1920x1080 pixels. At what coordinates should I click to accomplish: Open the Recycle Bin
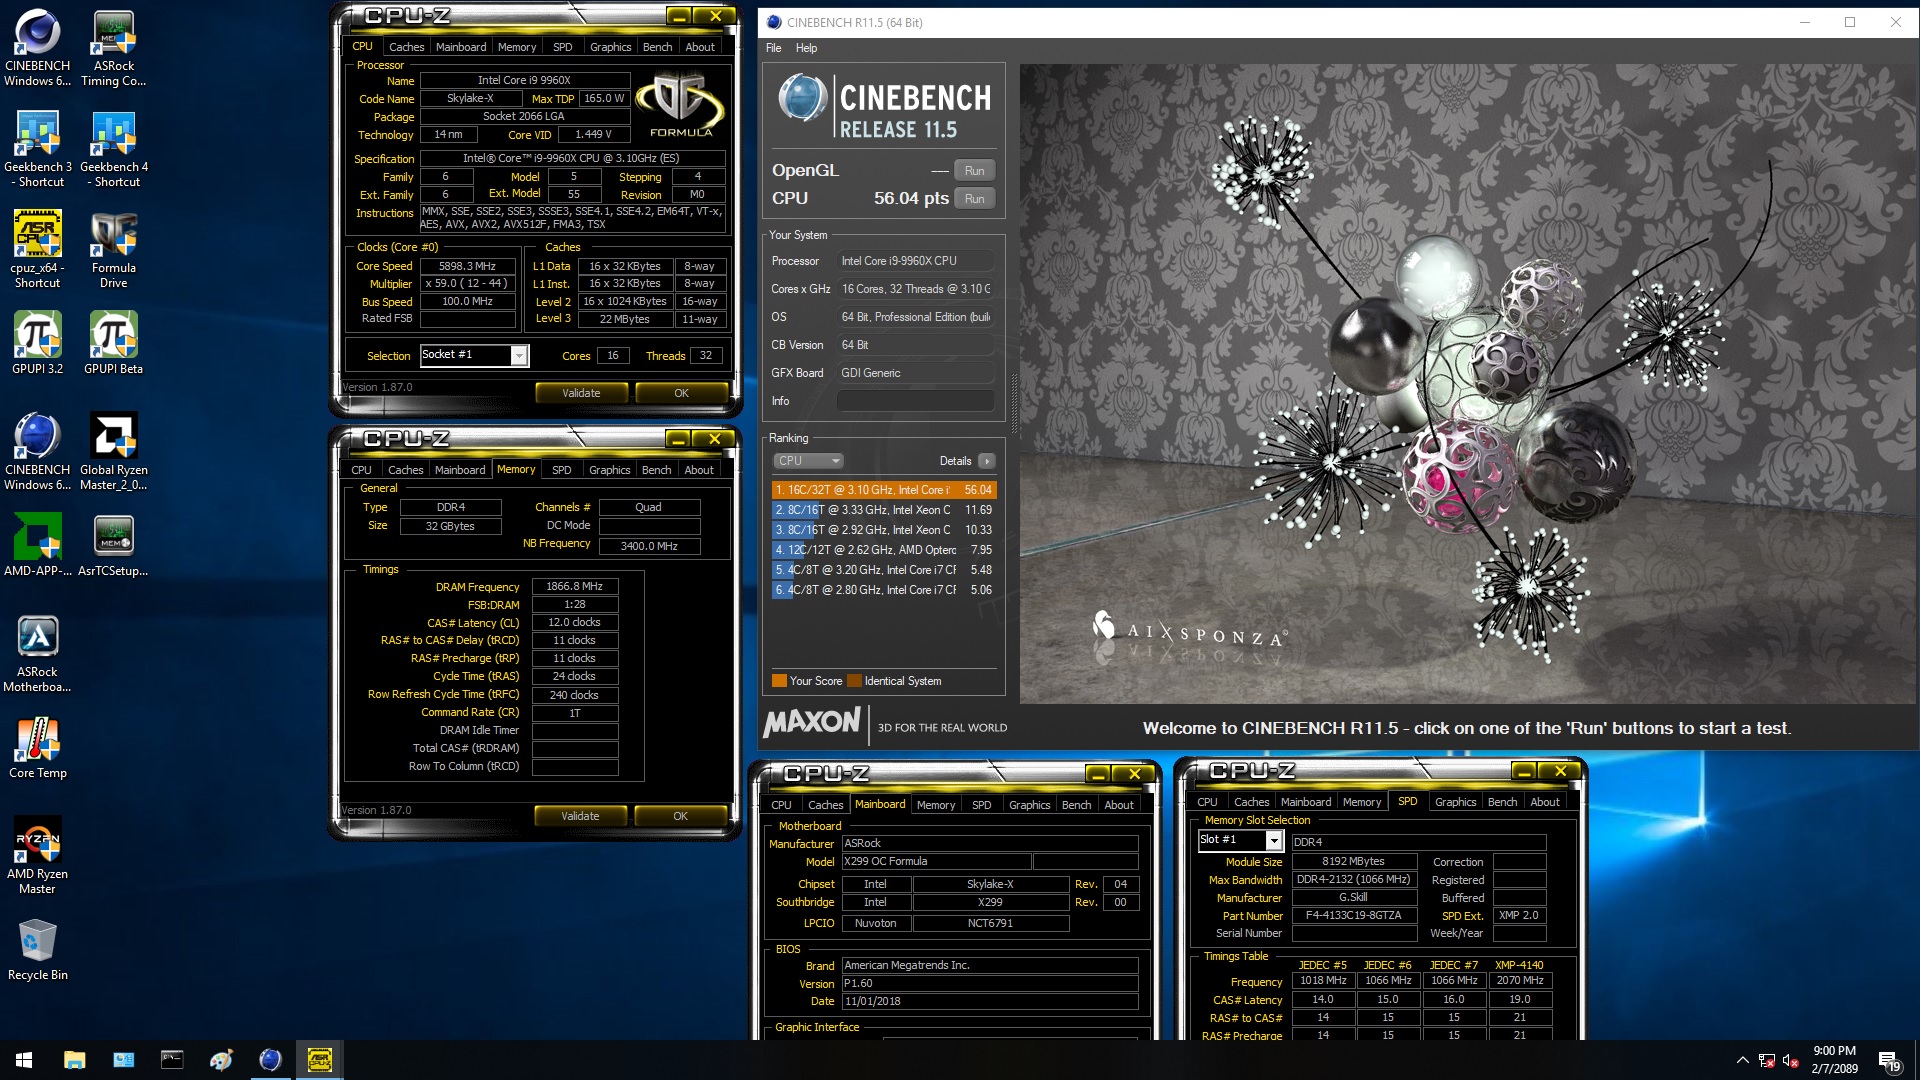tap(38, 950)
